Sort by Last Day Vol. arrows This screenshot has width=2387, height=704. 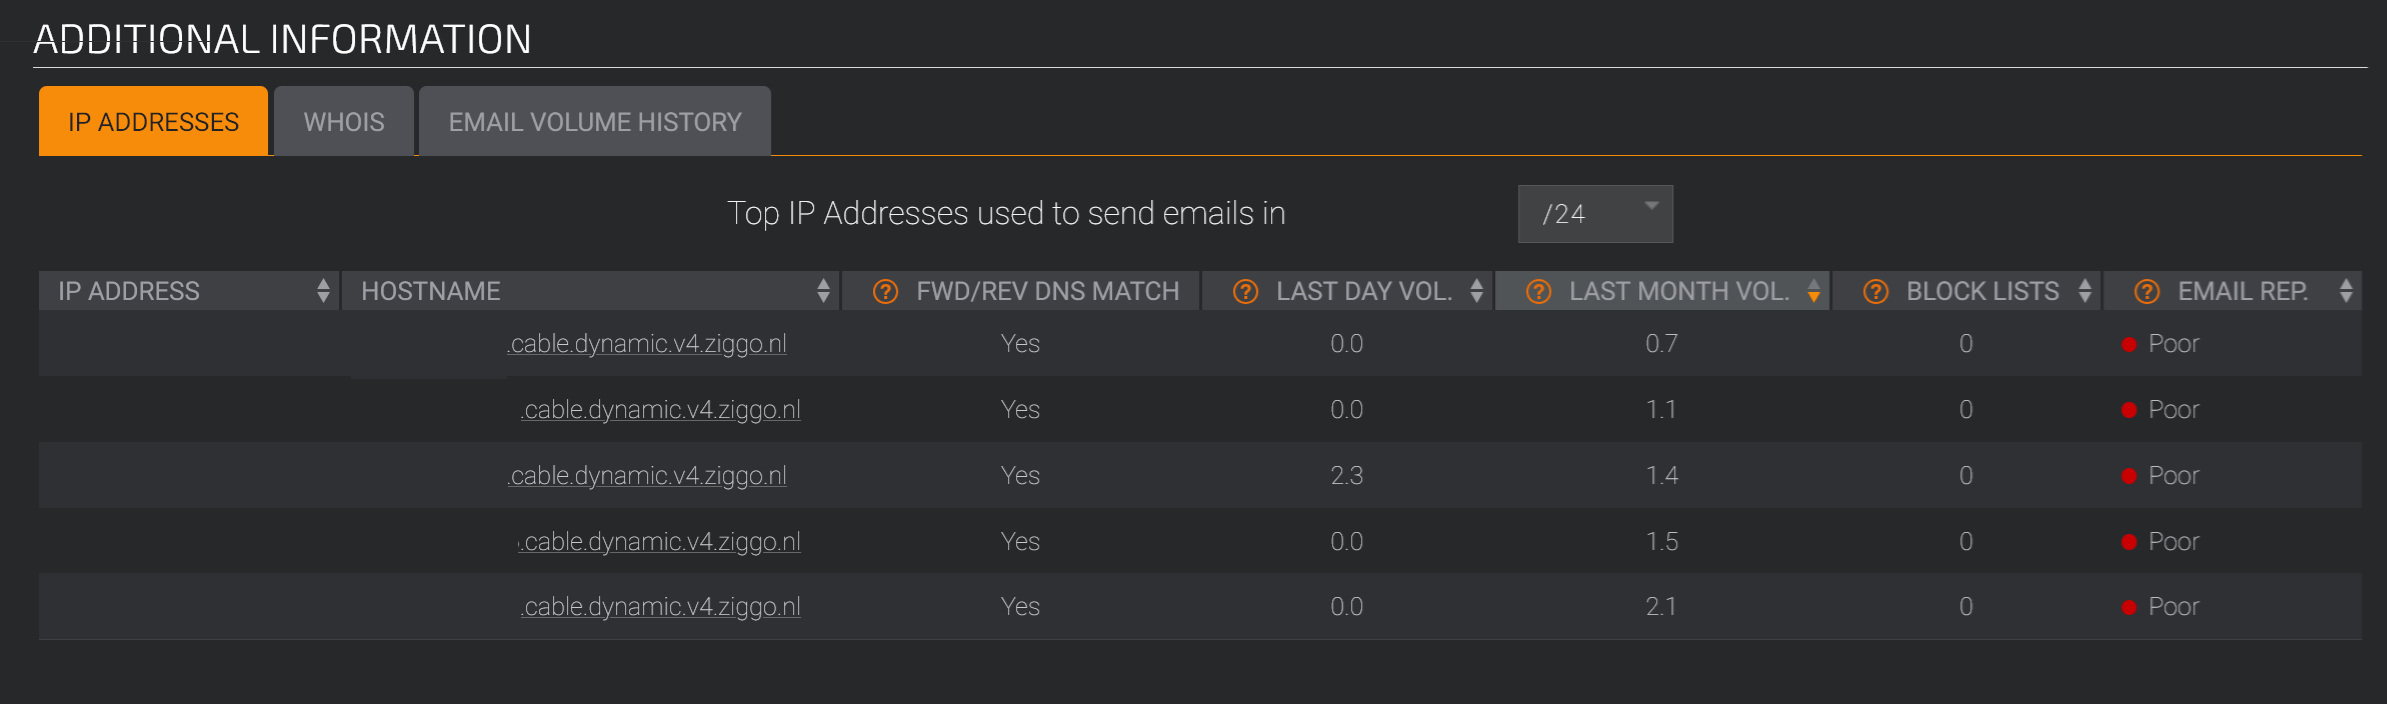coord(1477,291)
